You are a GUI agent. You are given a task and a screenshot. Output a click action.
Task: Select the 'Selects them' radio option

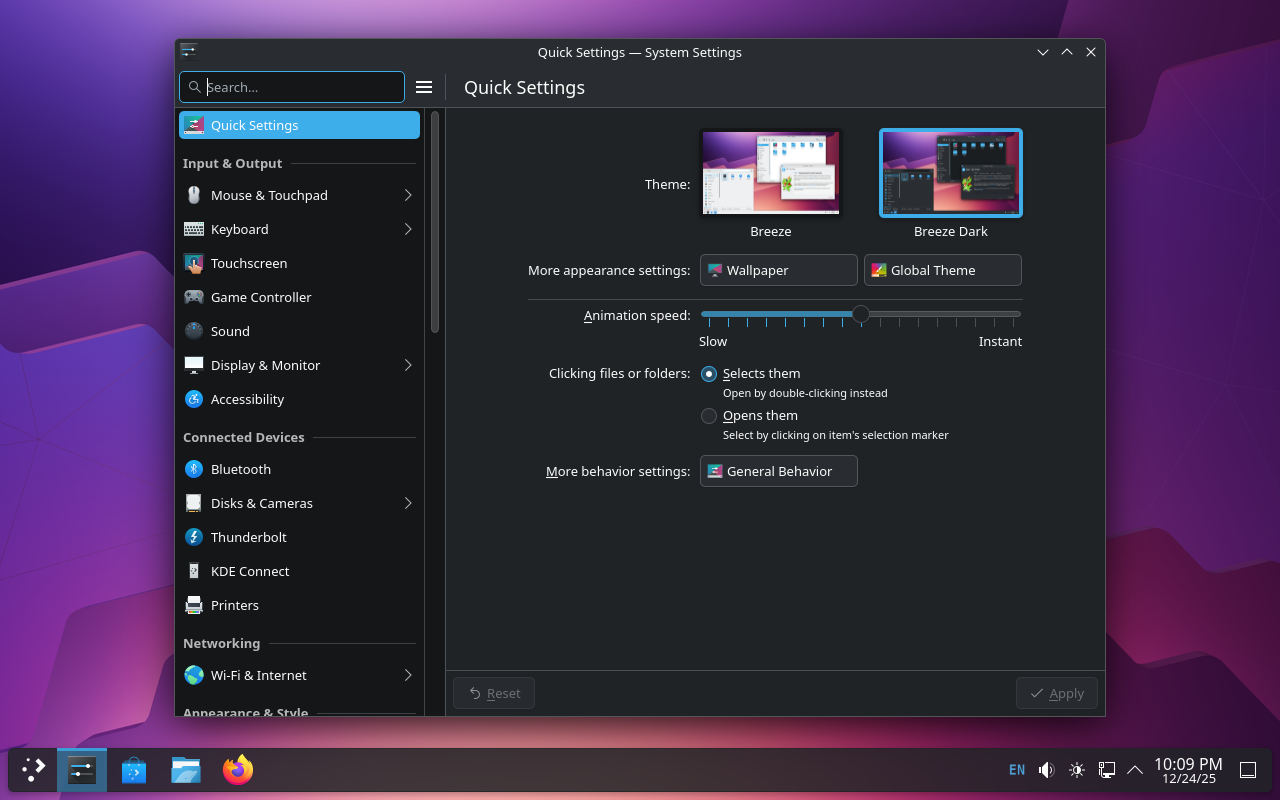(709, 374)
